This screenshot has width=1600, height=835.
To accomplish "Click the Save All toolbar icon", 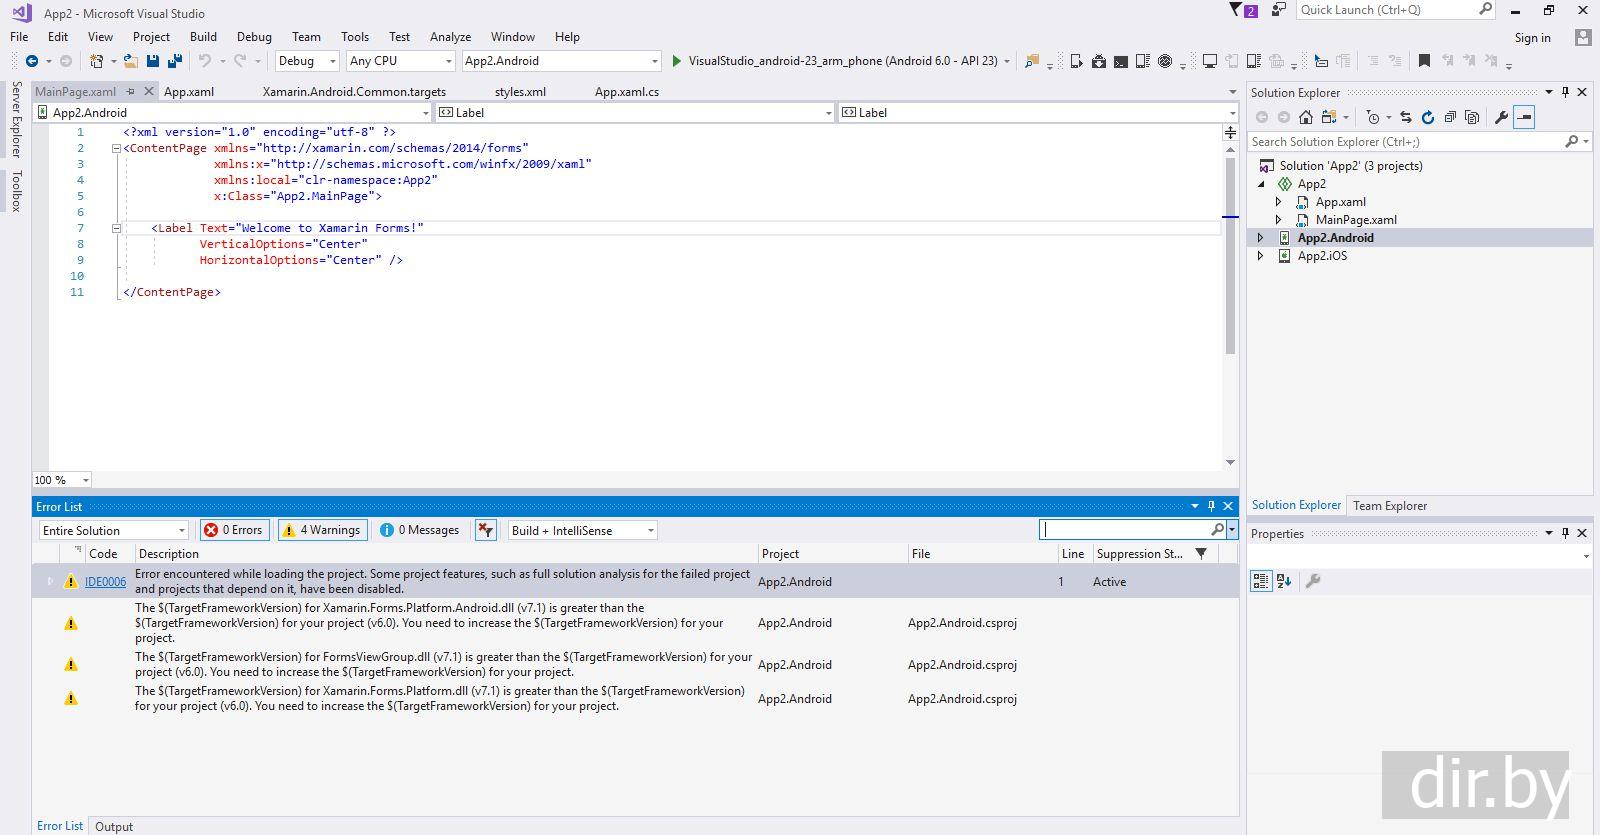I will click(174, 61).
